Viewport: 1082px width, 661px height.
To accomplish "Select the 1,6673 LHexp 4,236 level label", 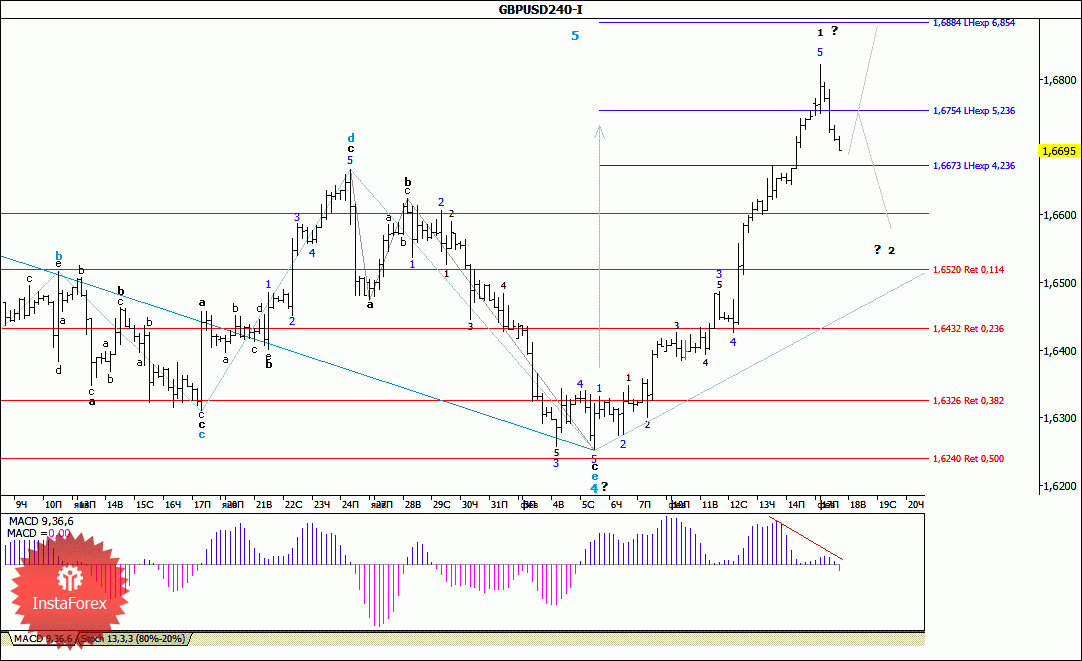I will (x=974, y=166).
